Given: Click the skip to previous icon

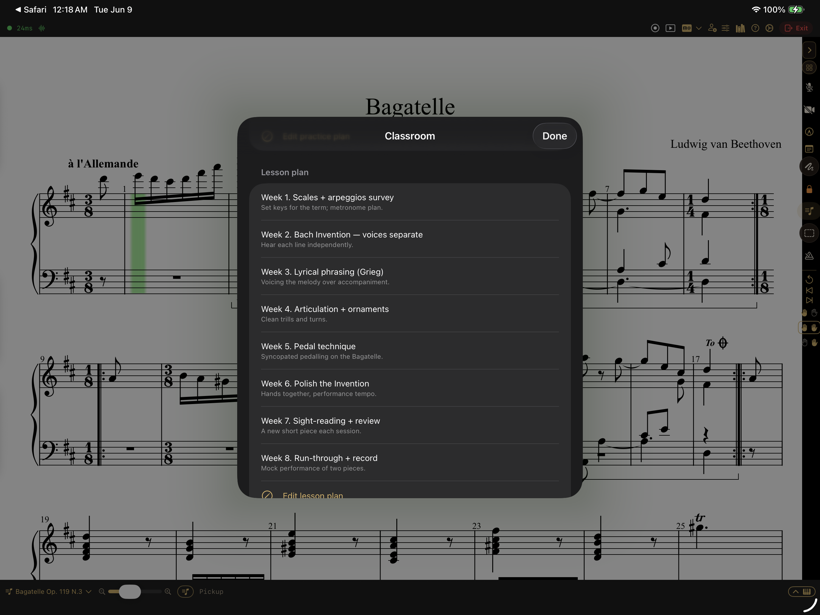Looking at the screenshot, I should (810, 290).
